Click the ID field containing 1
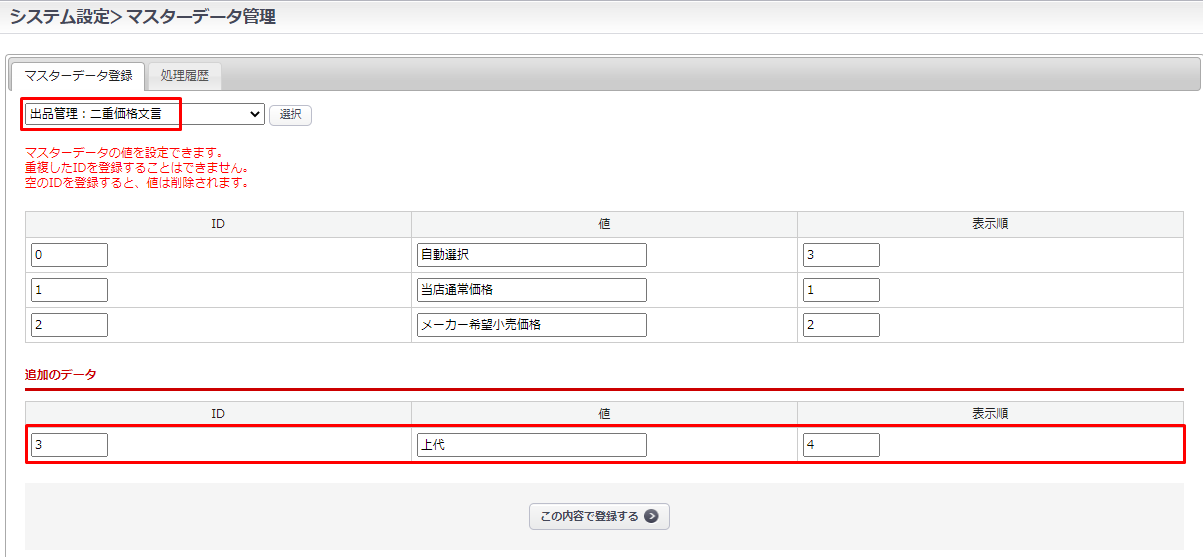 coord(69,290)
